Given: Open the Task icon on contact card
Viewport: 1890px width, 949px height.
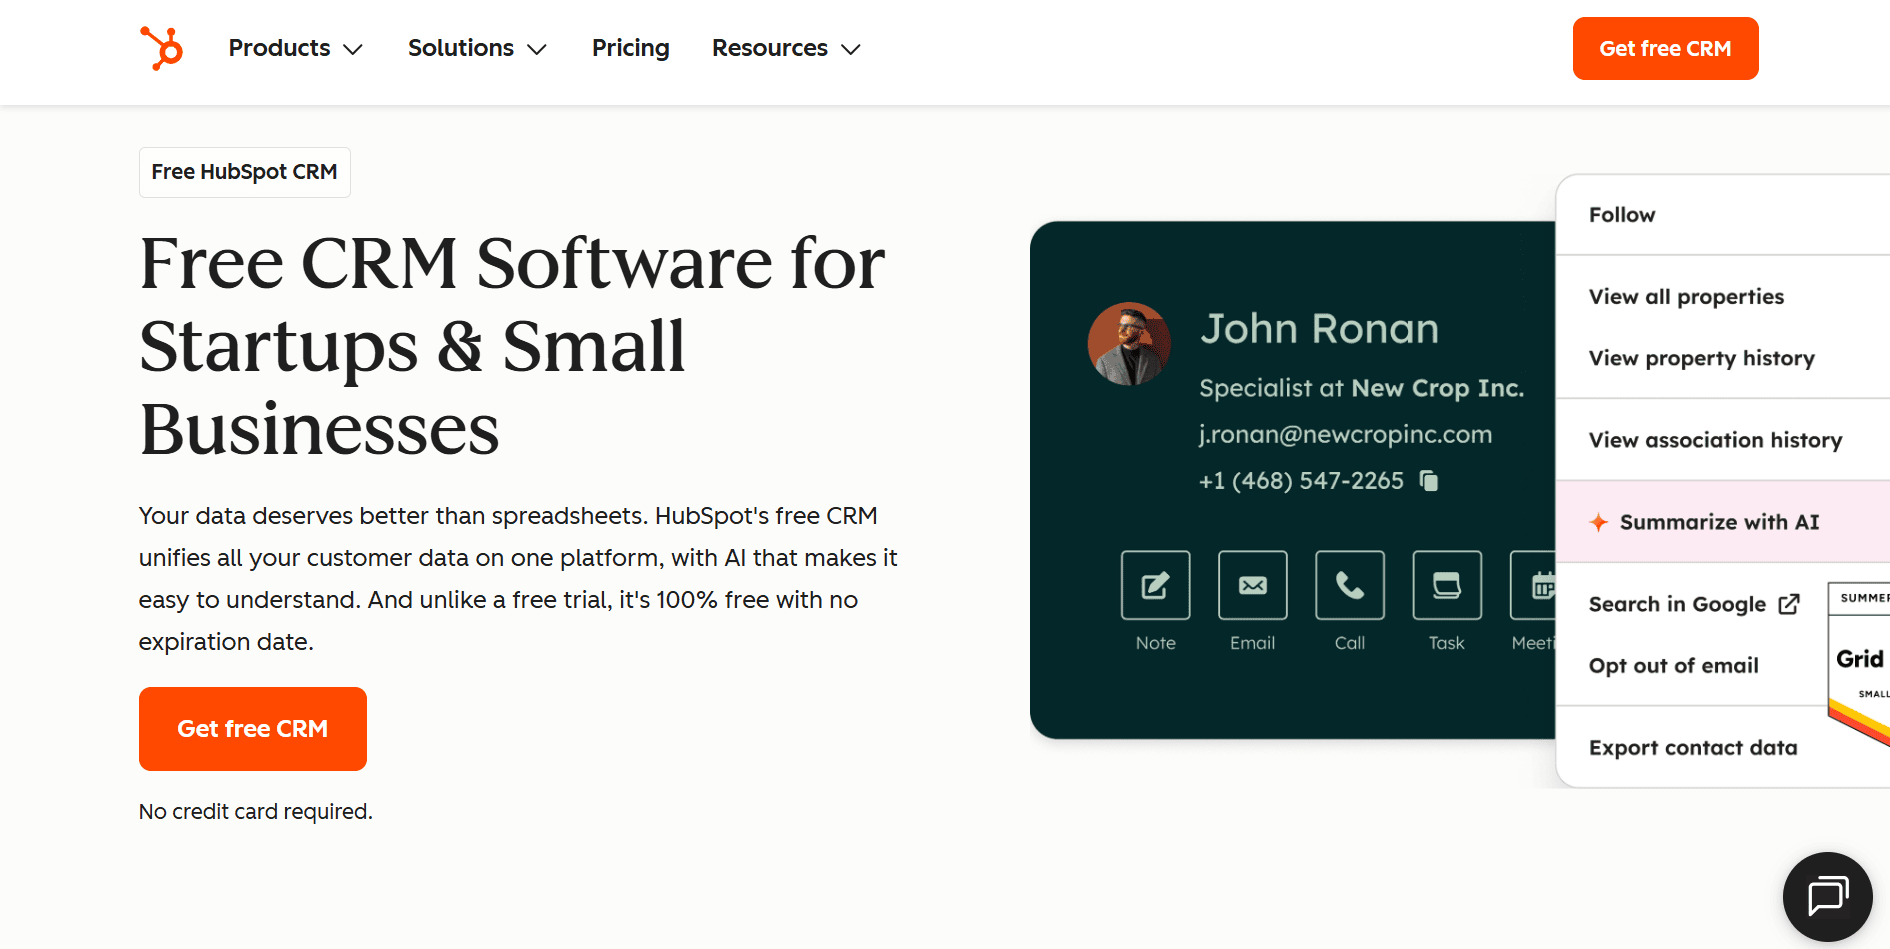Looking at the screenshot, I should click(x=1447, y=585).
